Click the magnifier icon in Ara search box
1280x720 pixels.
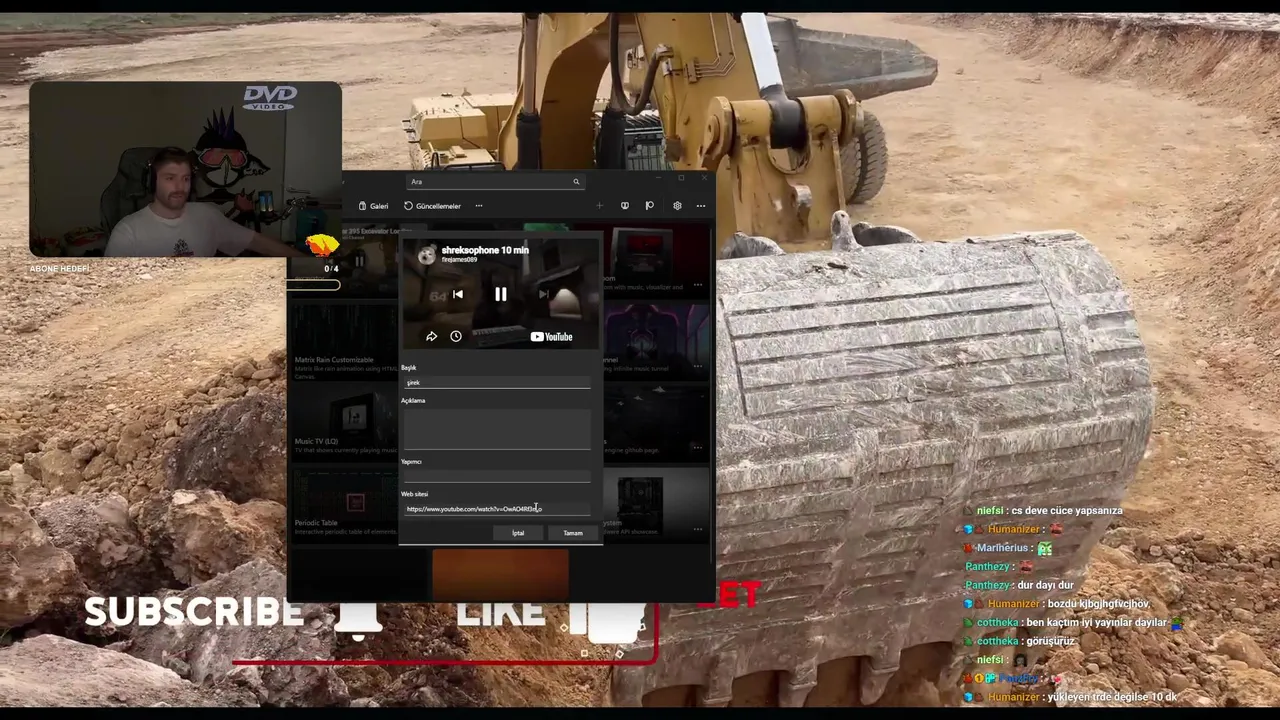(576, 182)
